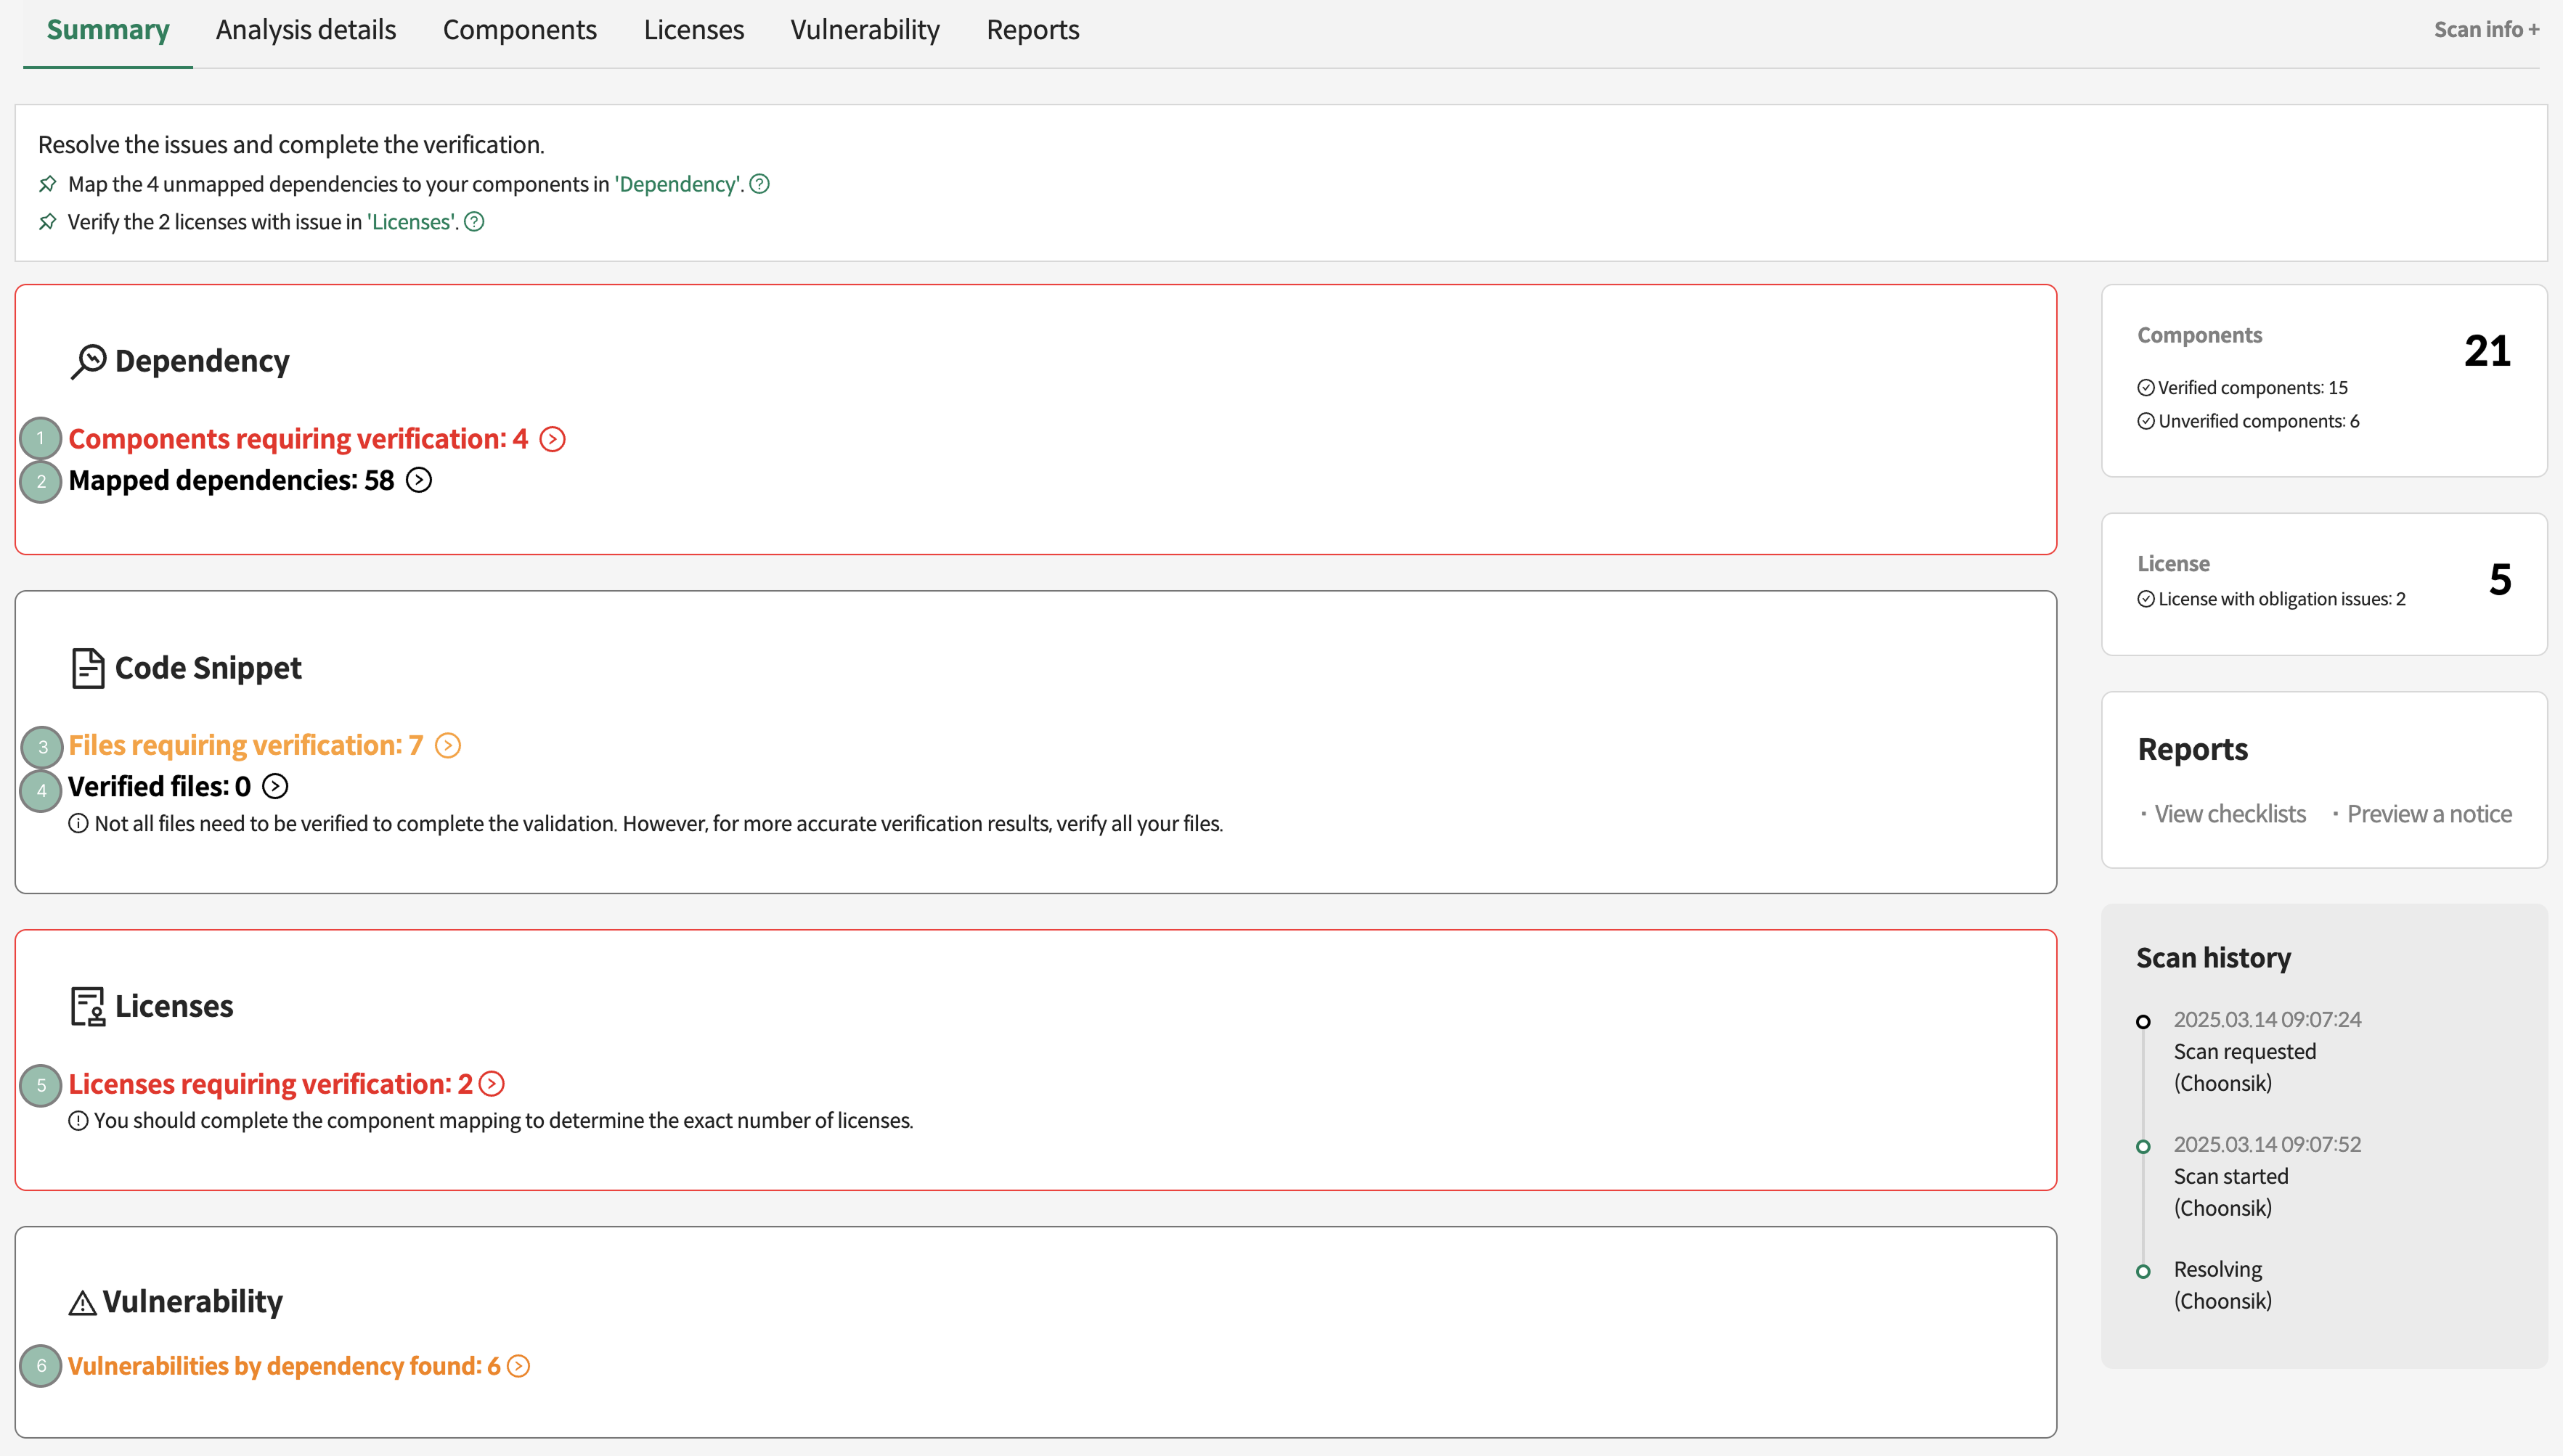The image size is (2563, 1456).
Task: Open the Reports tab
Action: (1032, 30)
